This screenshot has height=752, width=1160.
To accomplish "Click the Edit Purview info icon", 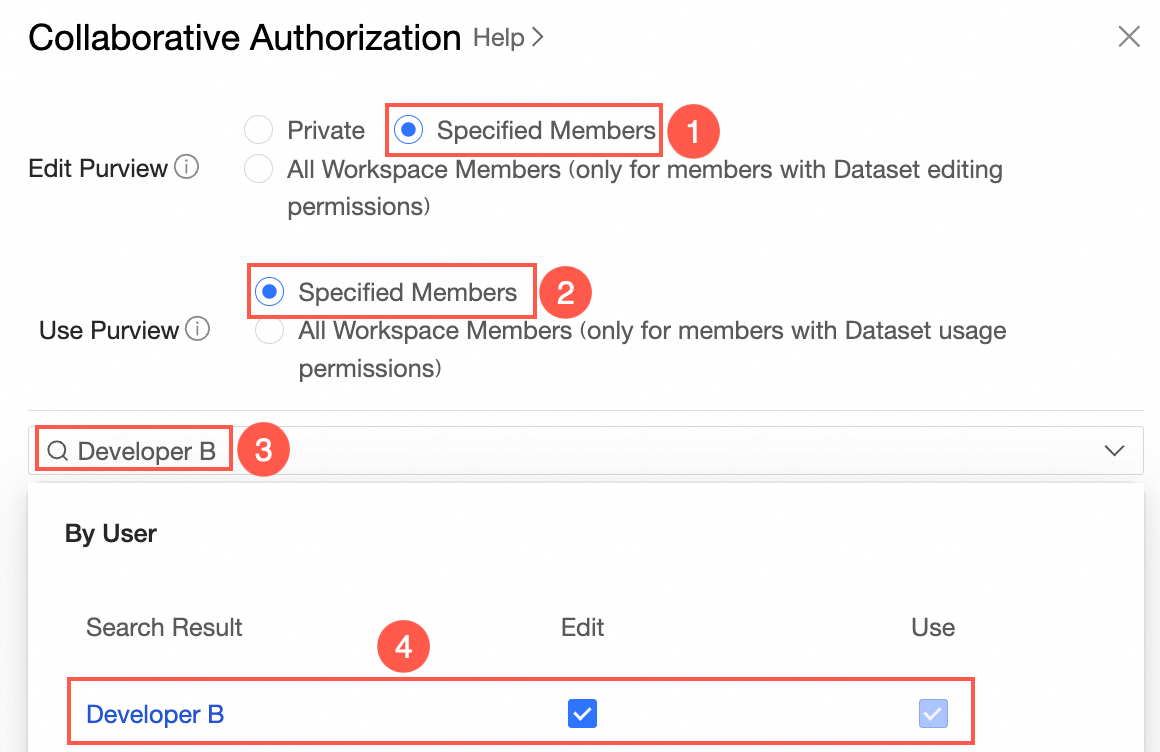I will coord(186,168).
